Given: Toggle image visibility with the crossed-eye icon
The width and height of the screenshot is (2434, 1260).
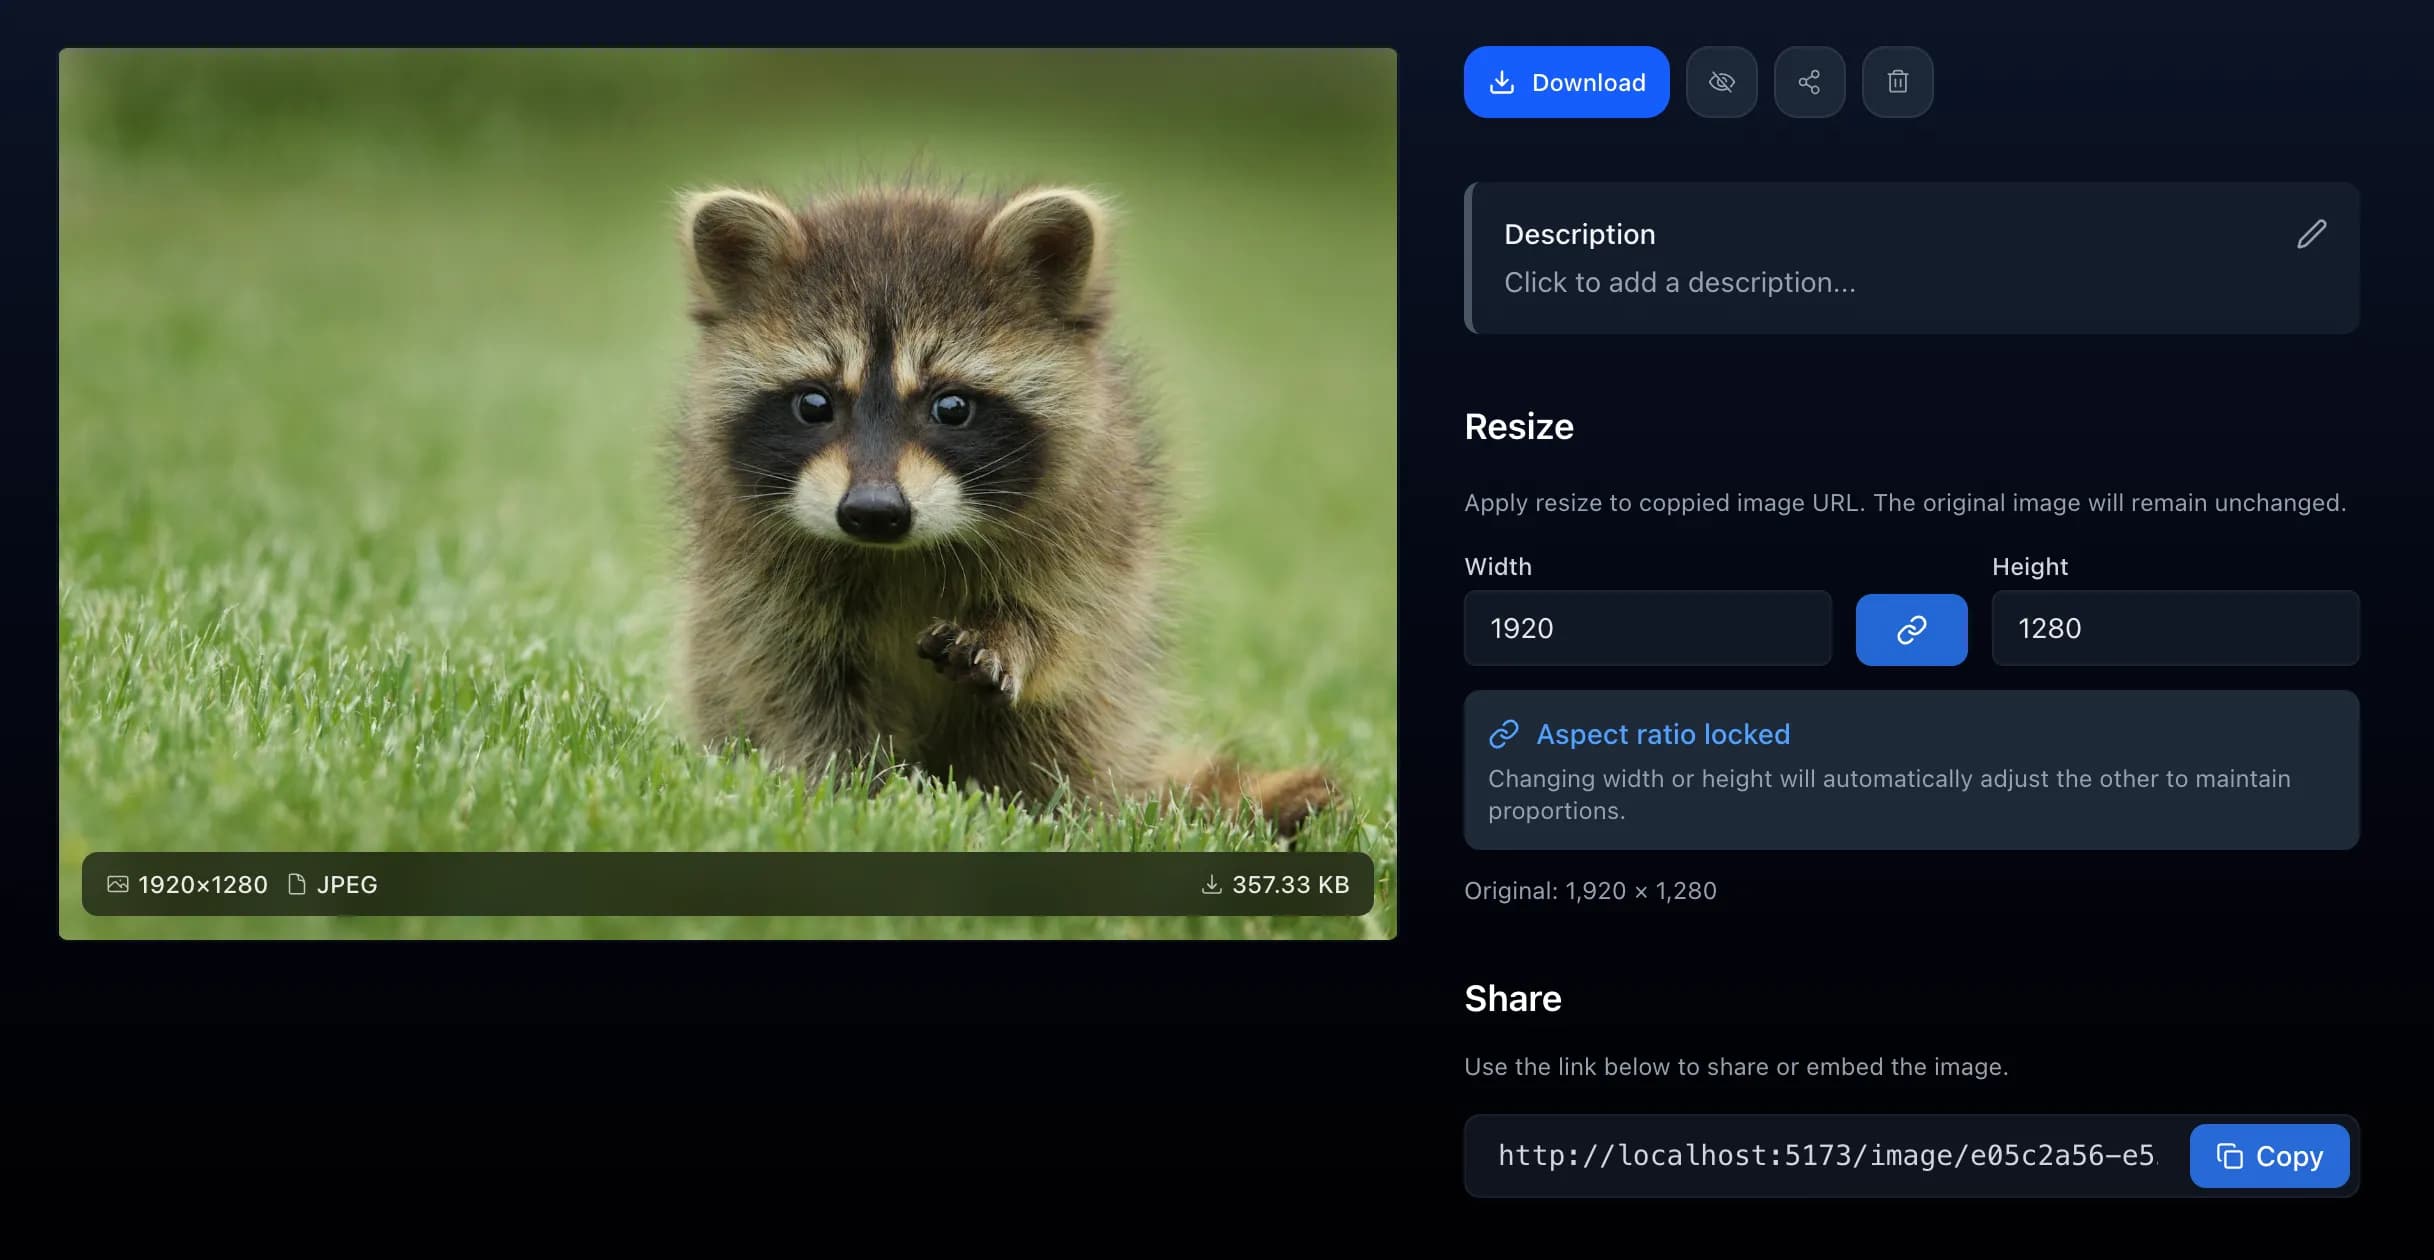Looking at the screenshot, I should click(1721, 82).
